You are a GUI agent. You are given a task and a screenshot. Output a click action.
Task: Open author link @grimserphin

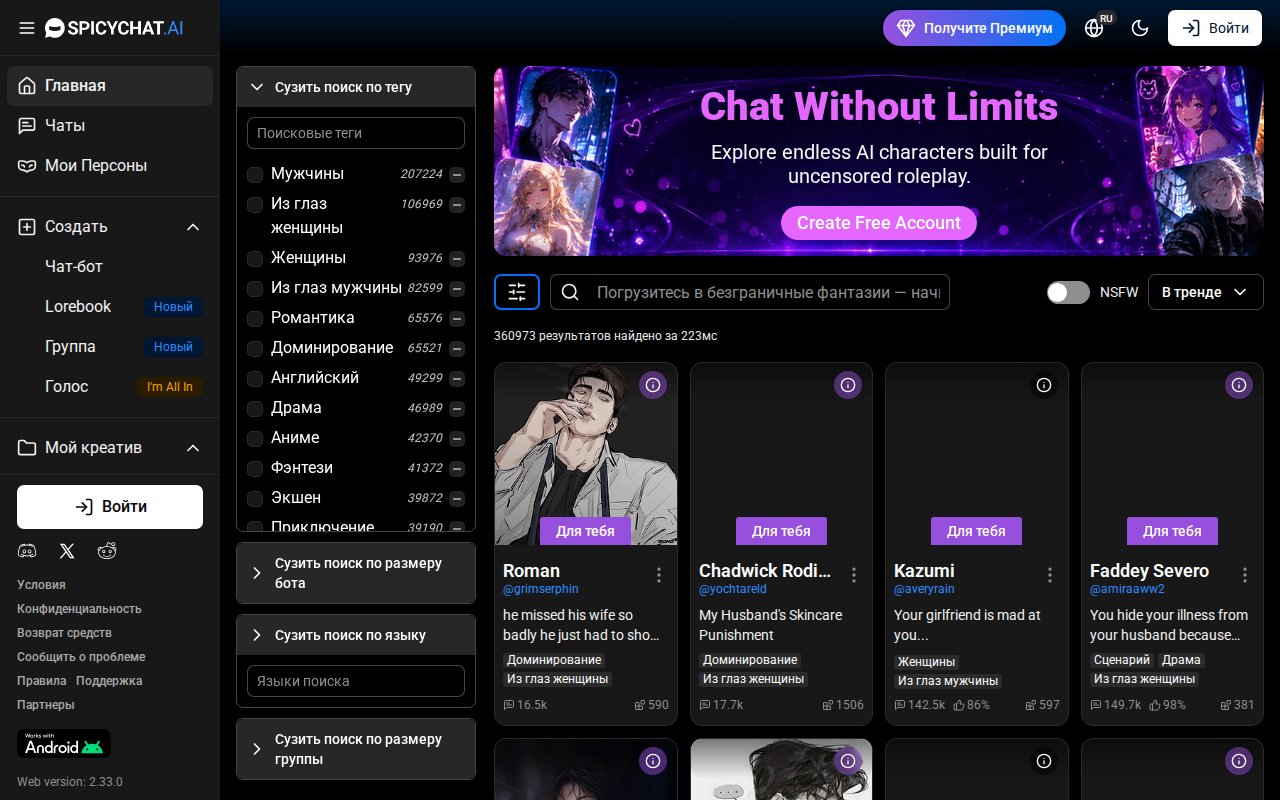pos(541,590)
